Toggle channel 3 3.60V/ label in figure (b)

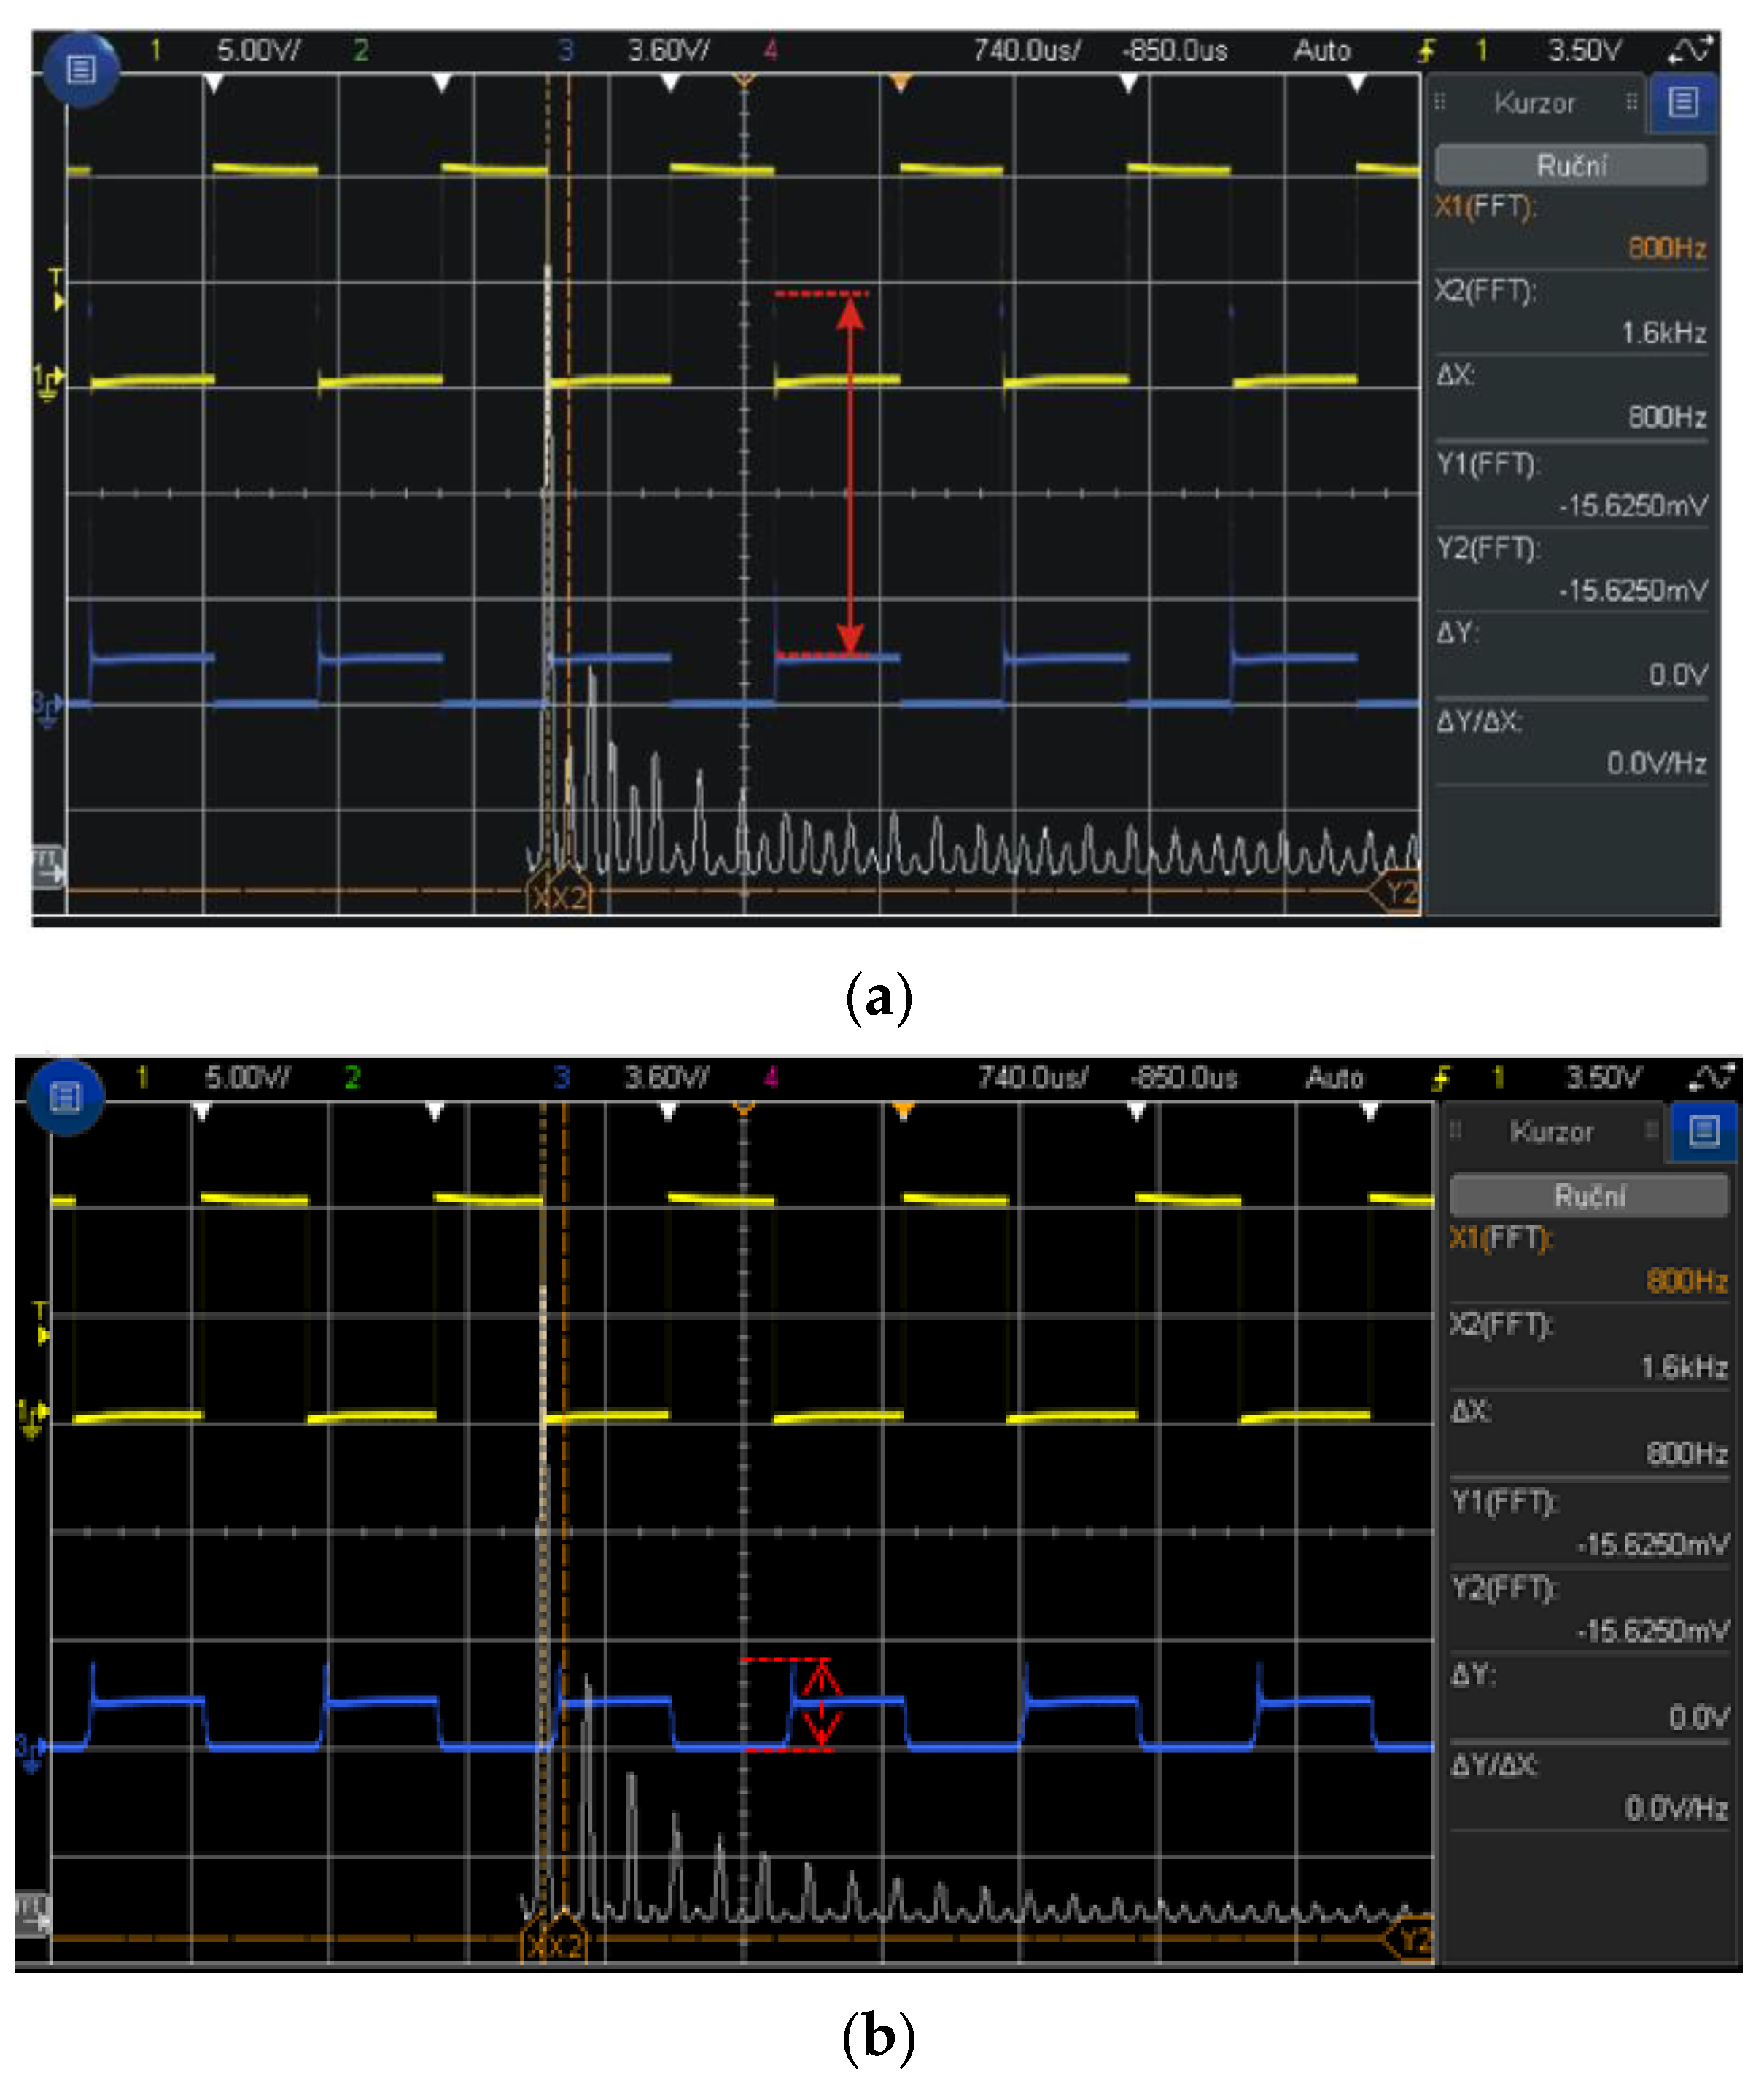(x=665, y=1077)
